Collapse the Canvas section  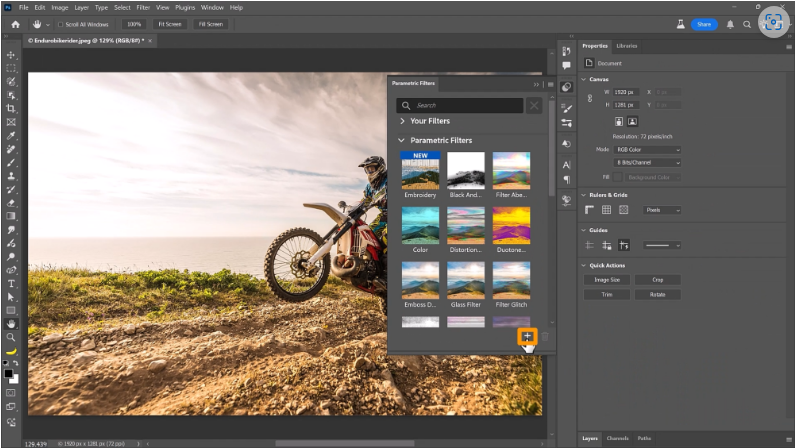(584, 80)
